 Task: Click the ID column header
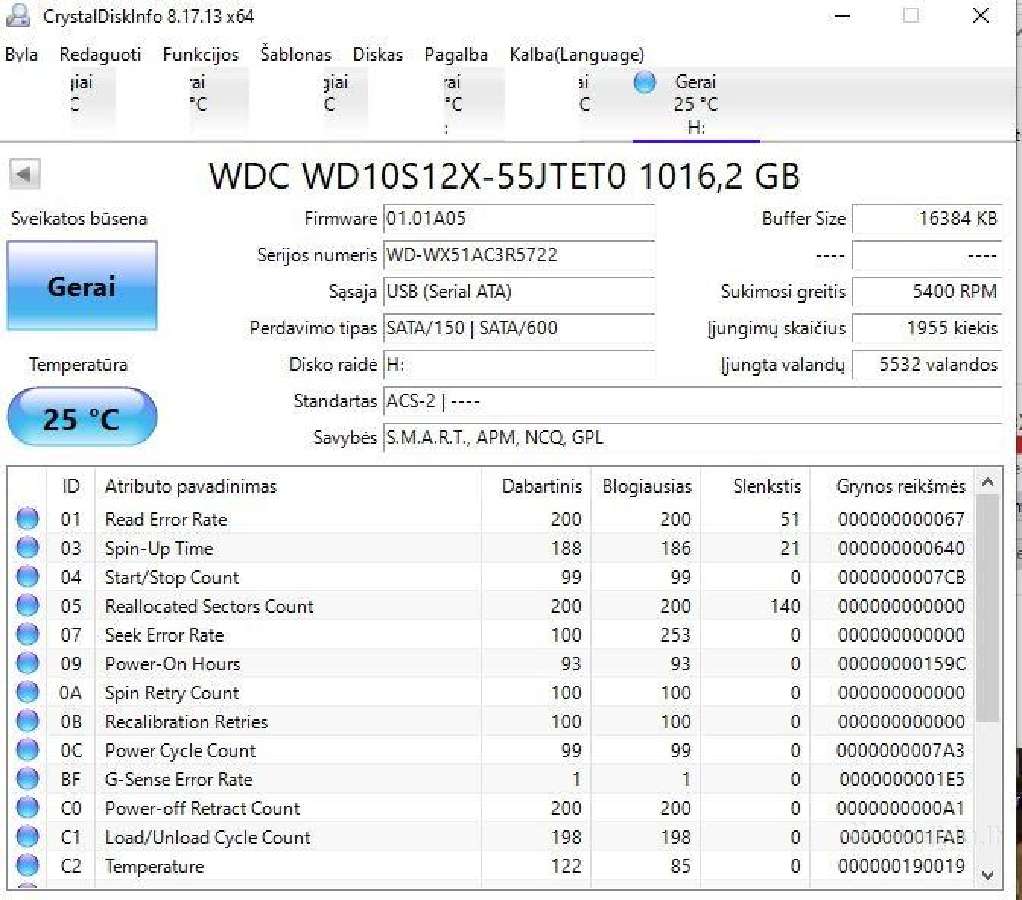click(x=71, y=486)
